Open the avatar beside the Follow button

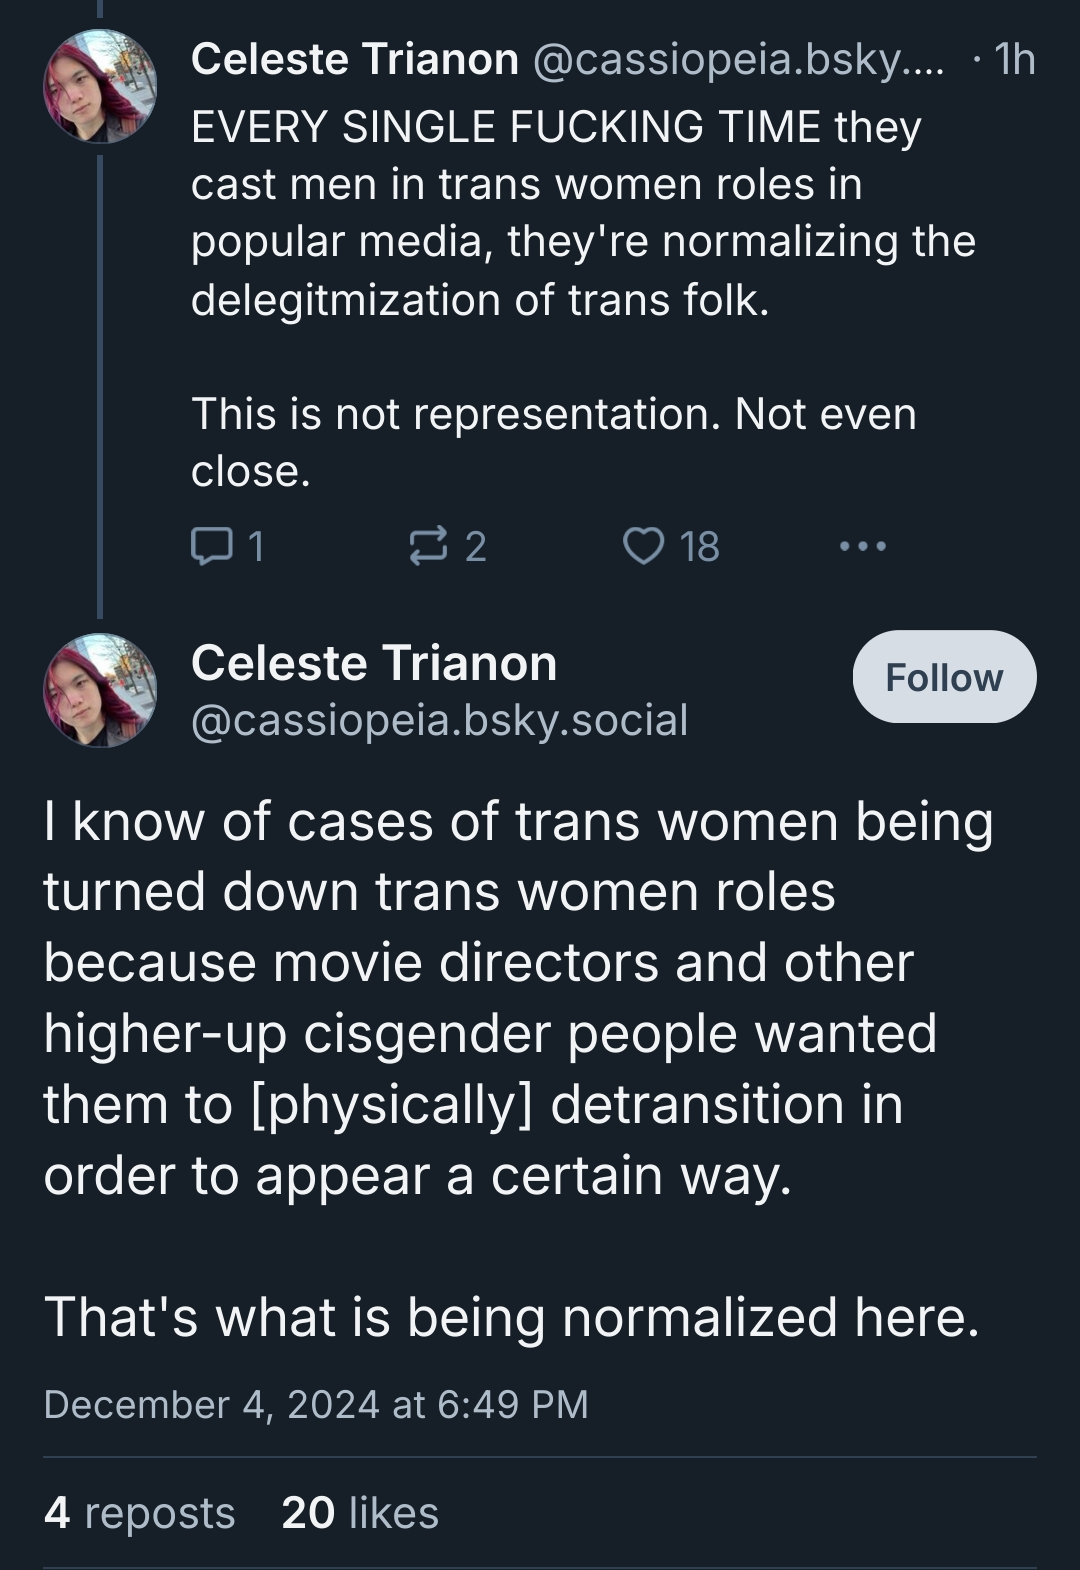100,690
